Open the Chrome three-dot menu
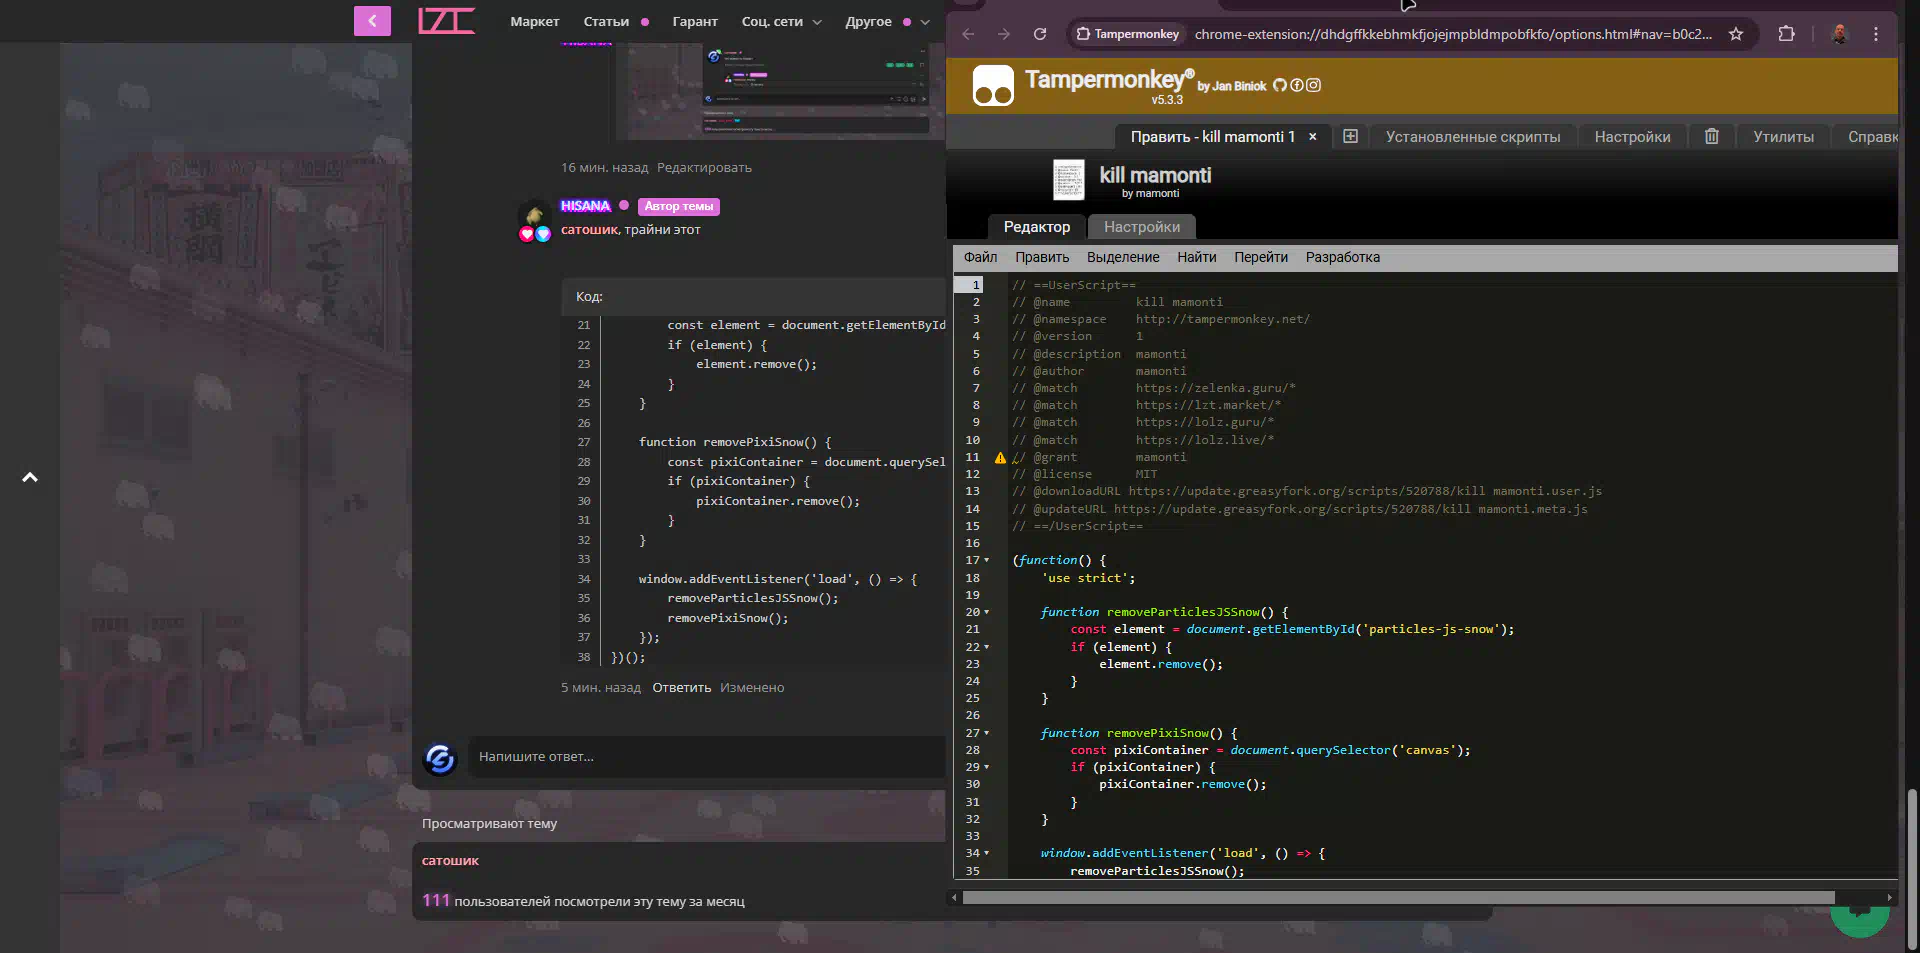 click(x=1876, y=34)
